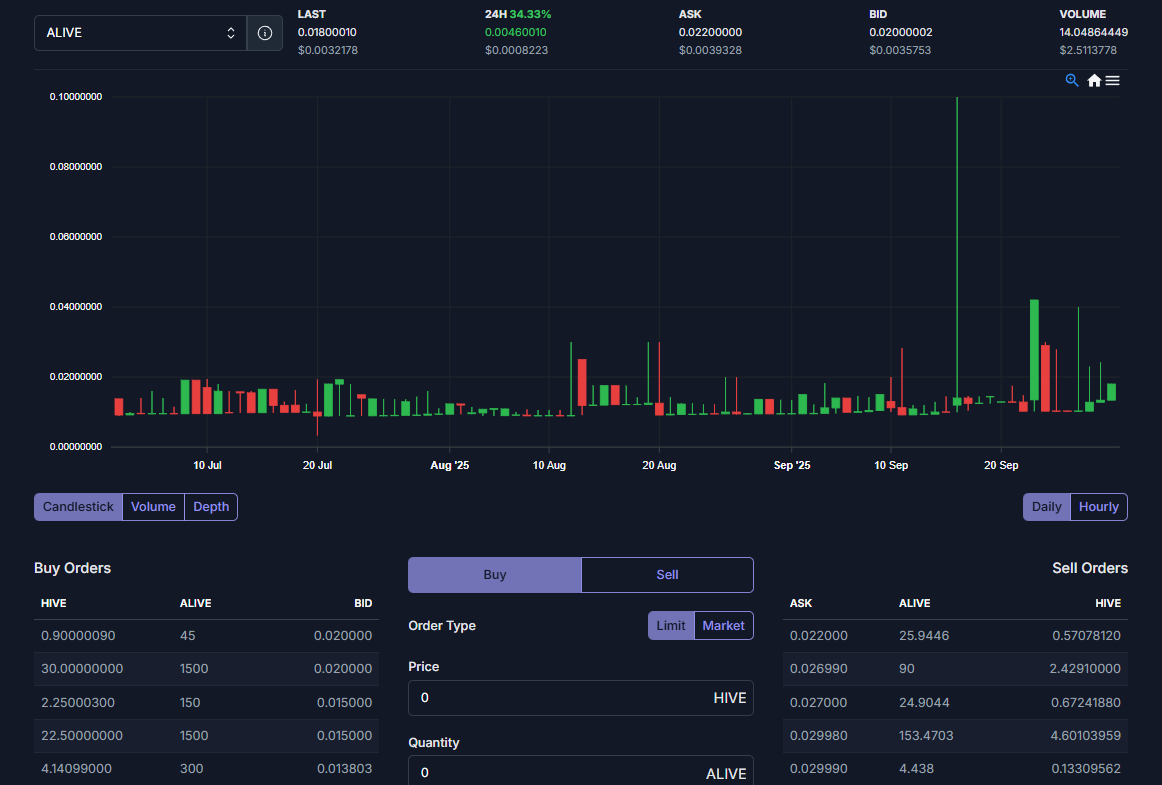Reset chart zoom with home icon
Viewport: 1162px width, 785px height.
click(1094, 80)
